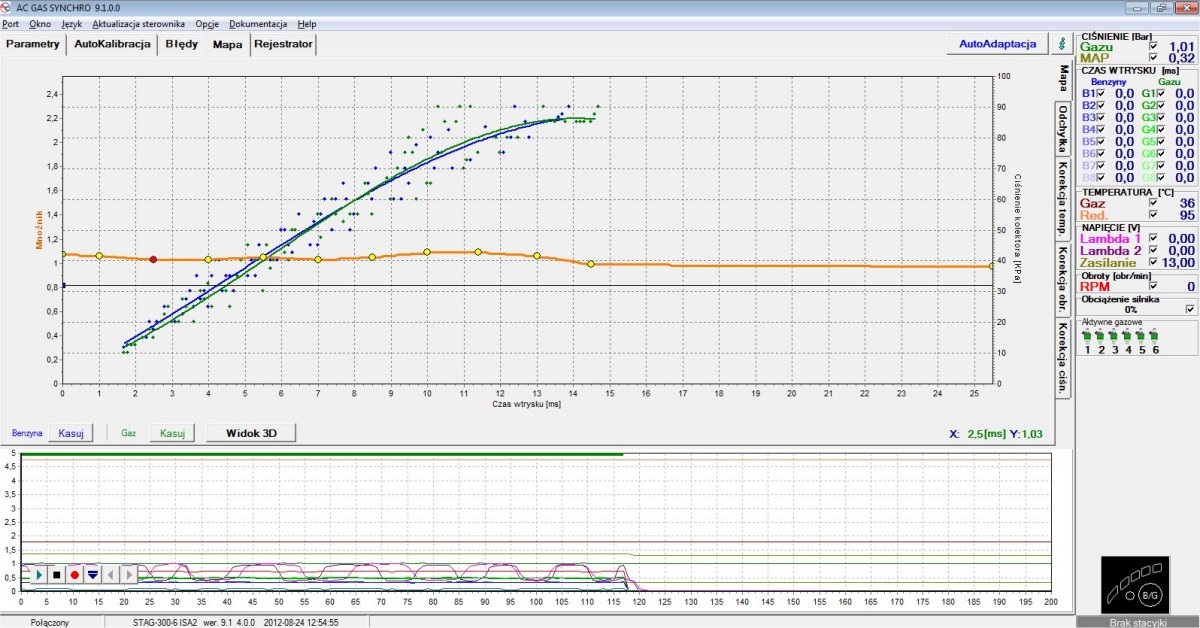Open the Okno menu

[x=40, y=23]
